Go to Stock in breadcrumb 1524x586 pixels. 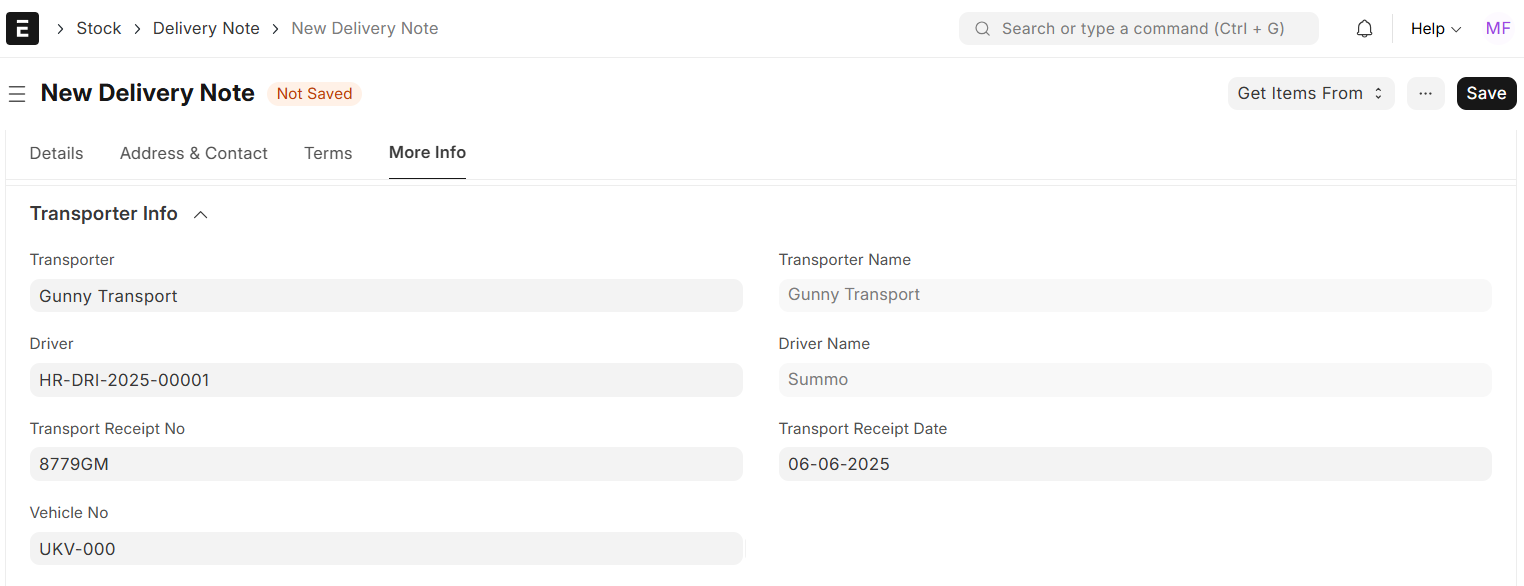click(x=99, y=28)
